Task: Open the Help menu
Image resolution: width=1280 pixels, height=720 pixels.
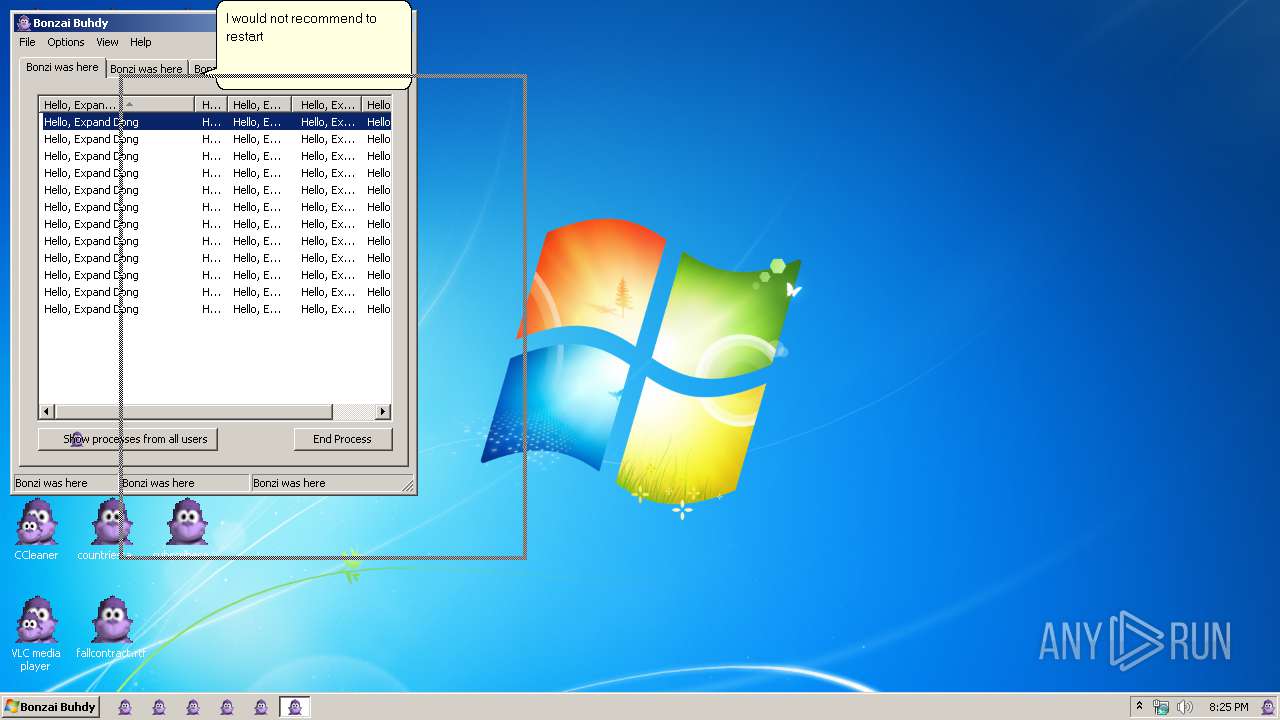Action: coord(141,42)
